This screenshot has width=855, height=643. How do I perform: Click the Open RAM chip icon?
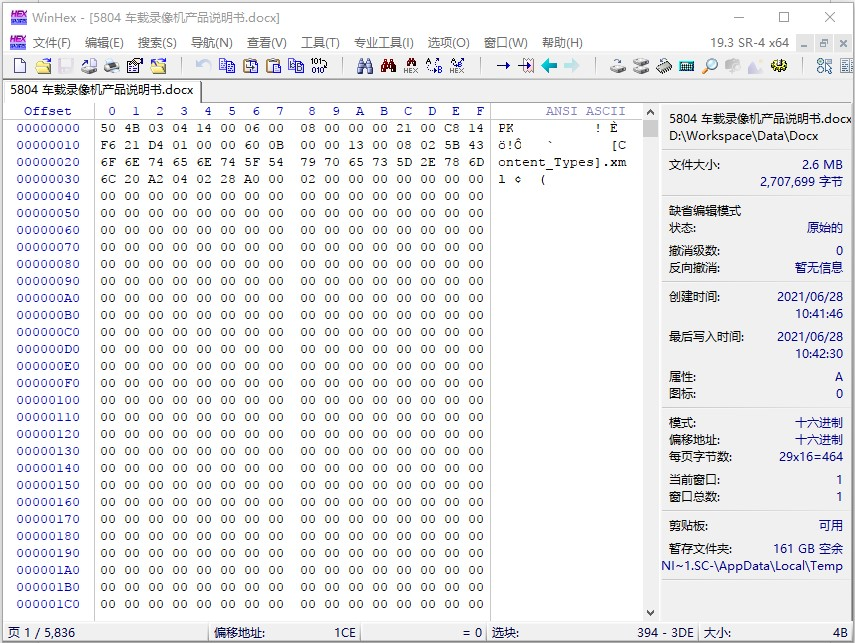click(x=664, y=66)
